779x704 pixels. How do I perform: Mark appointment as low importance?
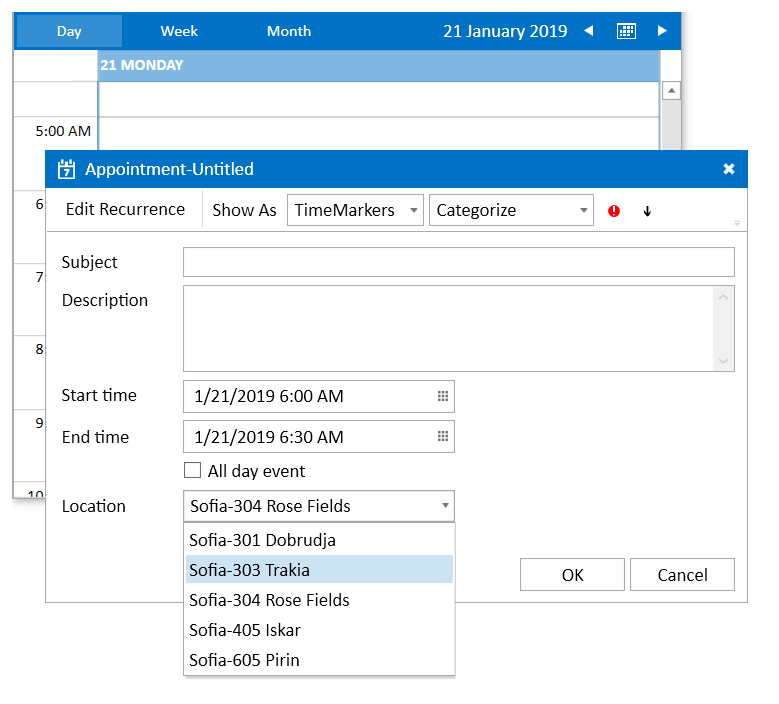click(647, 211)
